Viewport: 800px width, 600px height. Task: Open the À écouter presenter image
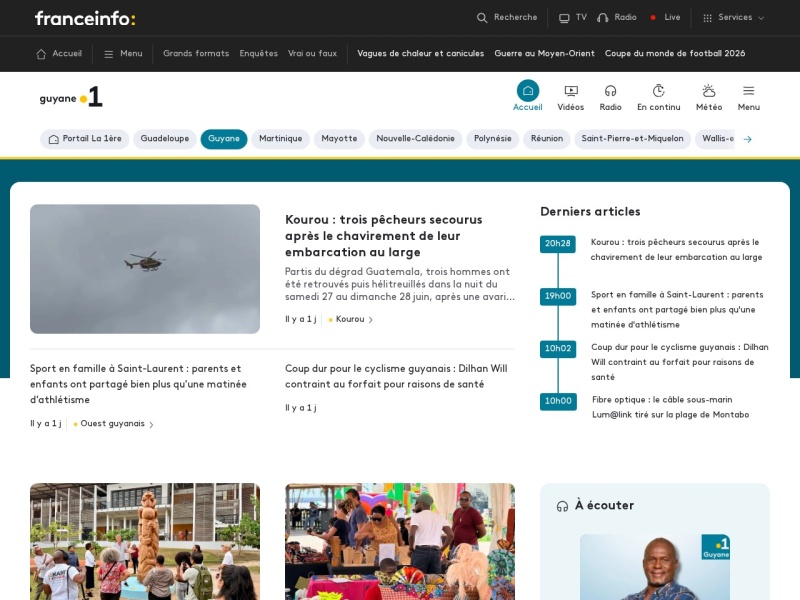[655, 567]
